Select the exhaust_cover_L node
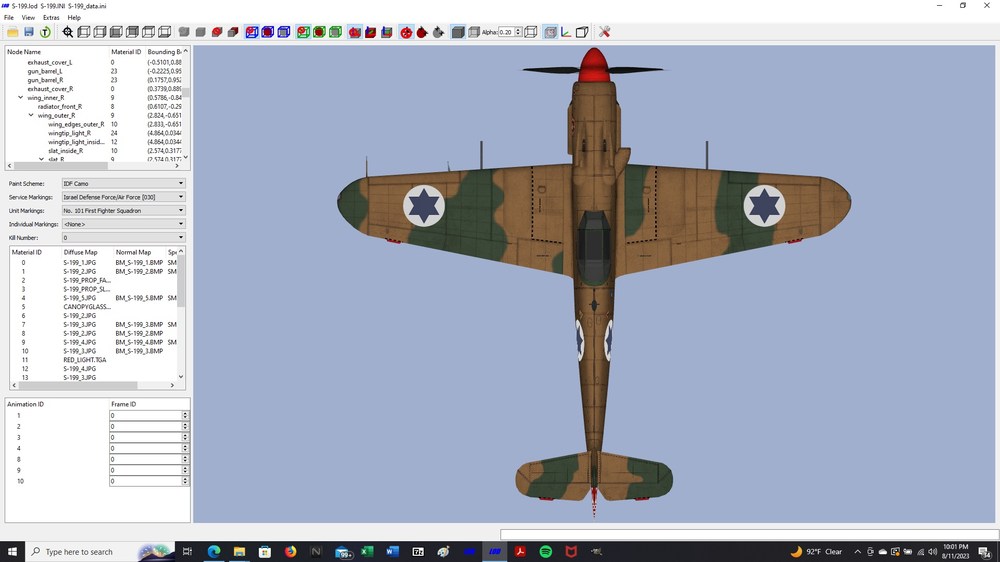This screenshot has width=1000, height=562. (x=49, y=63)
